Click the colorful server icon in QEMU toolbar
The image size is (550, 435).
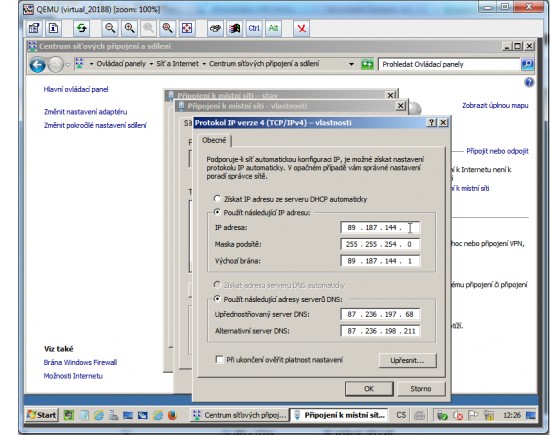234,28
